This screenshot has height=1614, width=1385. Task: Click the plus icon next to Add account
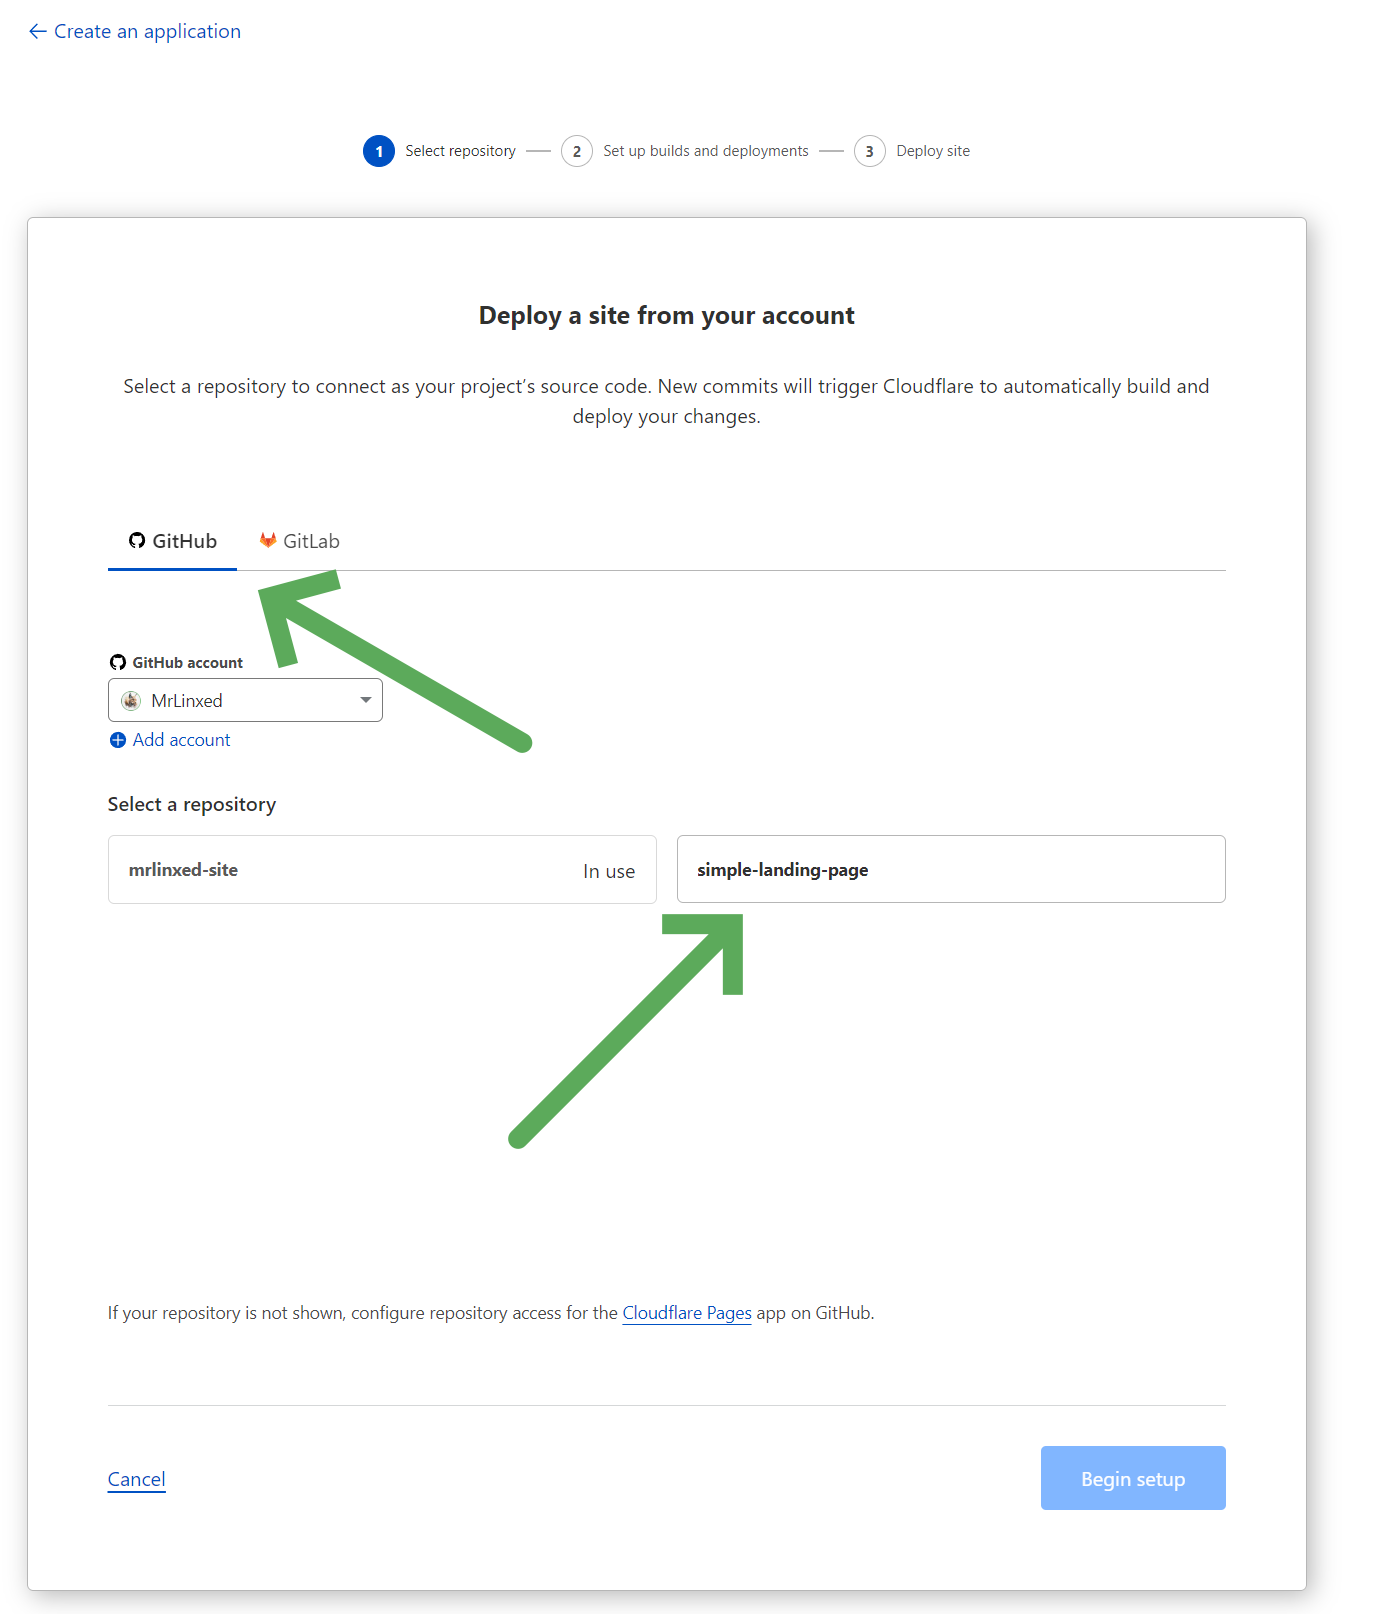click(x=117, y=740)
